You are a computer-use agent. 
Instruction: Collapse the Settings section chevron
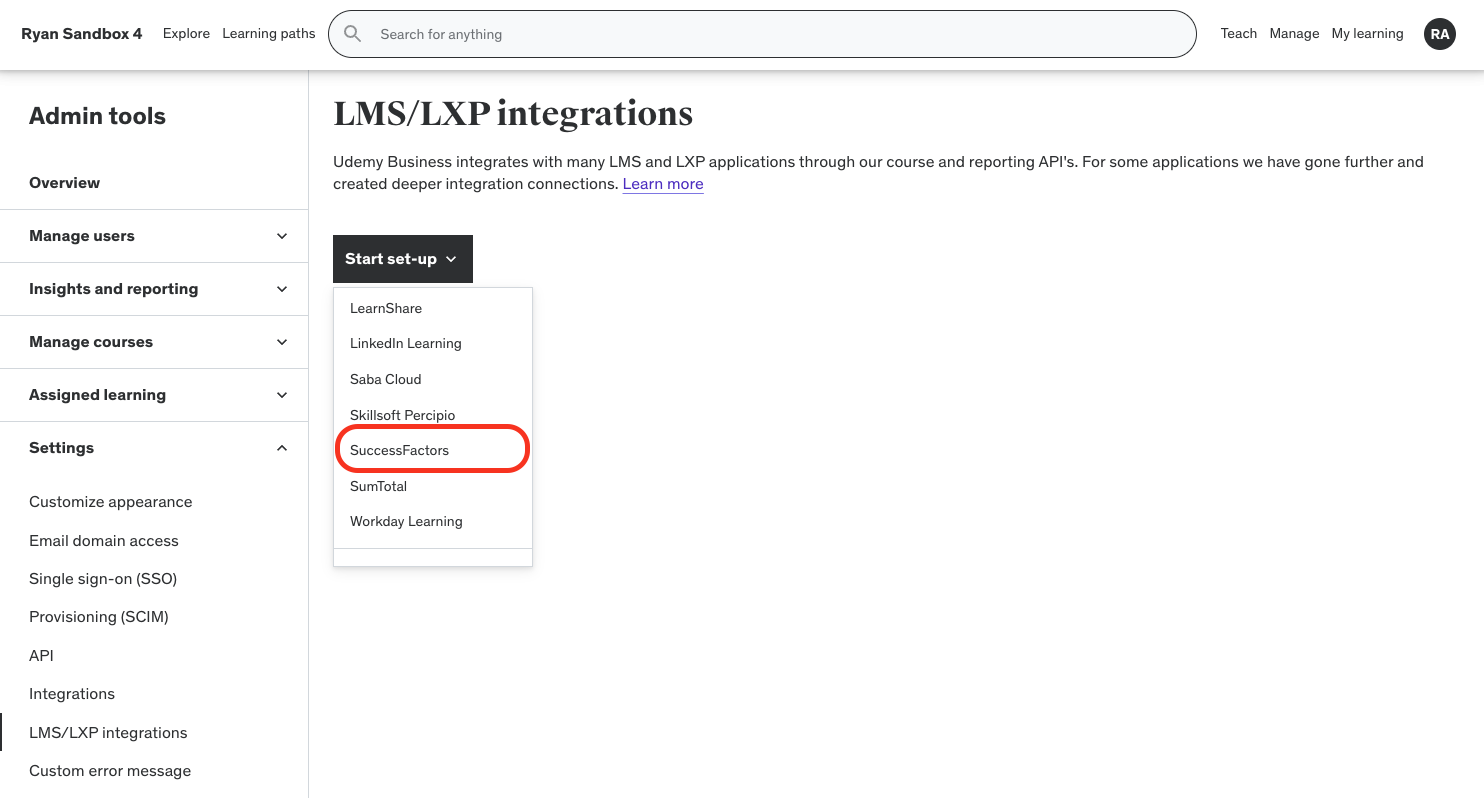(x=282, y=448)
